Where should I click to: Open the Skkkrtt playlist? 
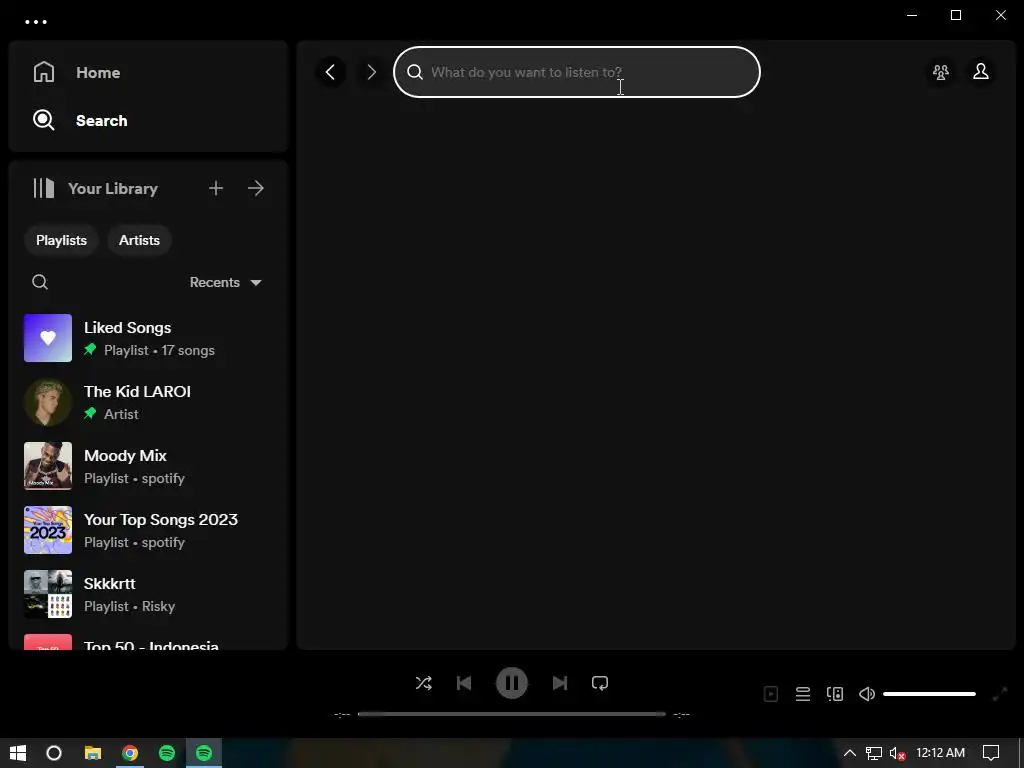tap(148, 594)
